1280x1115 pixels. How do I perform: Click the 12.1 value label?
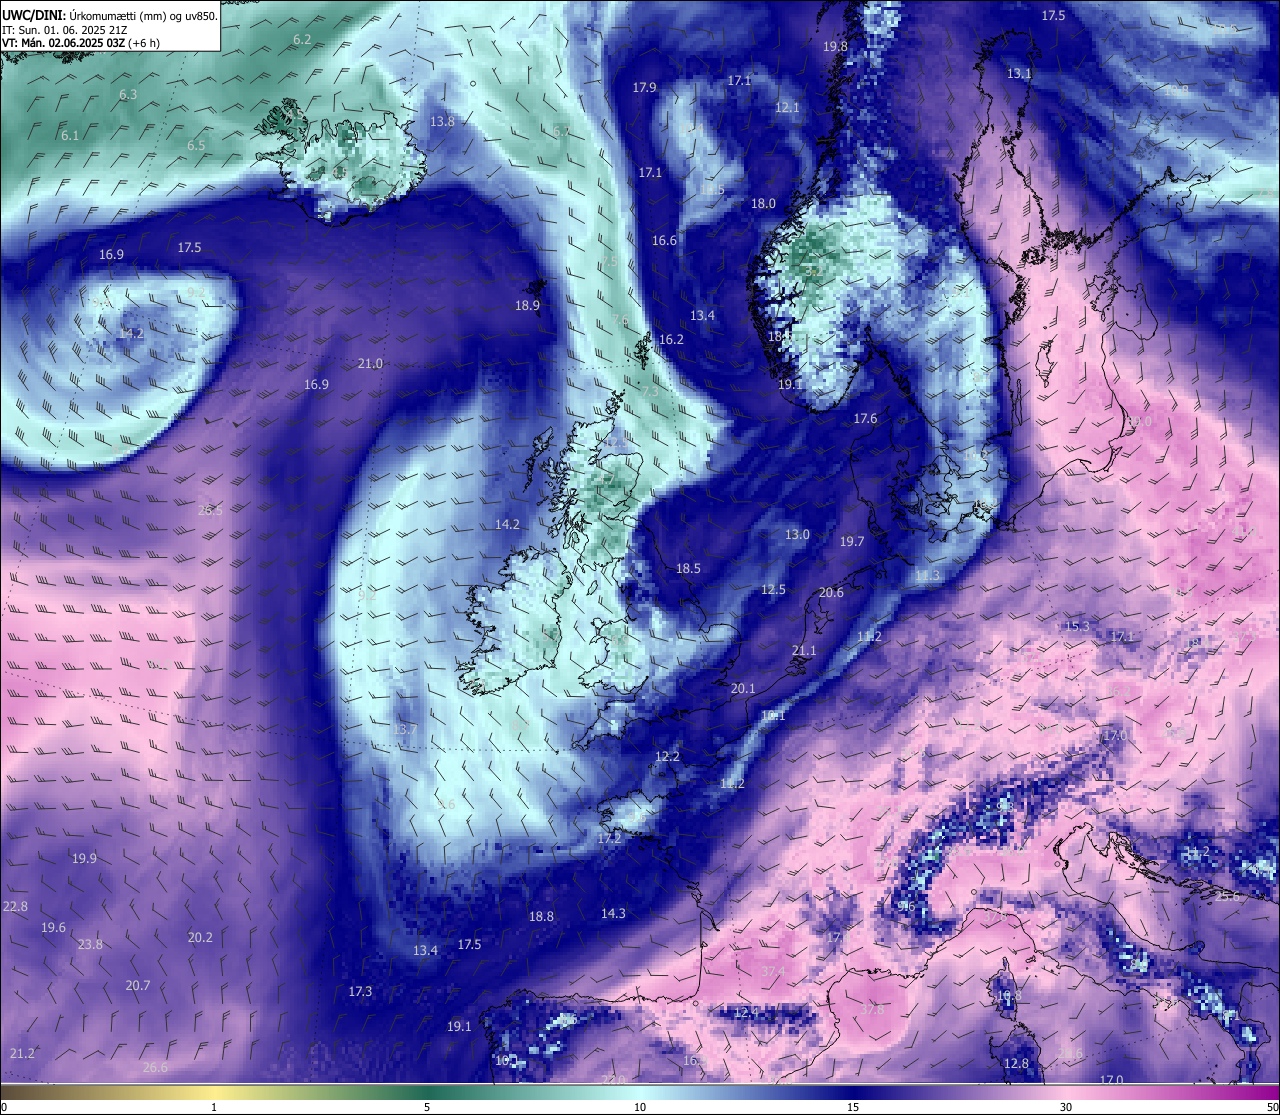click(787, 108)
